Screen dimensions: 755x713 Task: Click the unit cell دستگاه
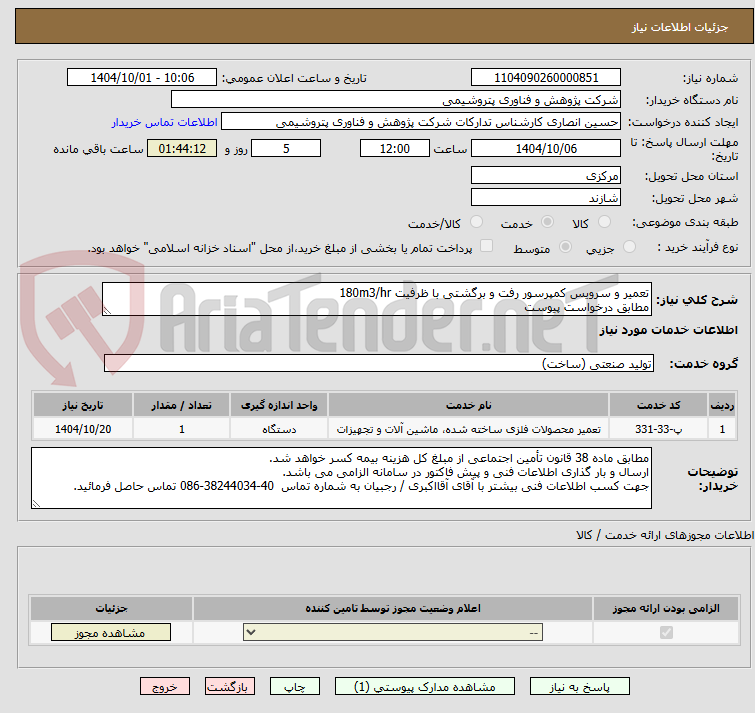279,428
